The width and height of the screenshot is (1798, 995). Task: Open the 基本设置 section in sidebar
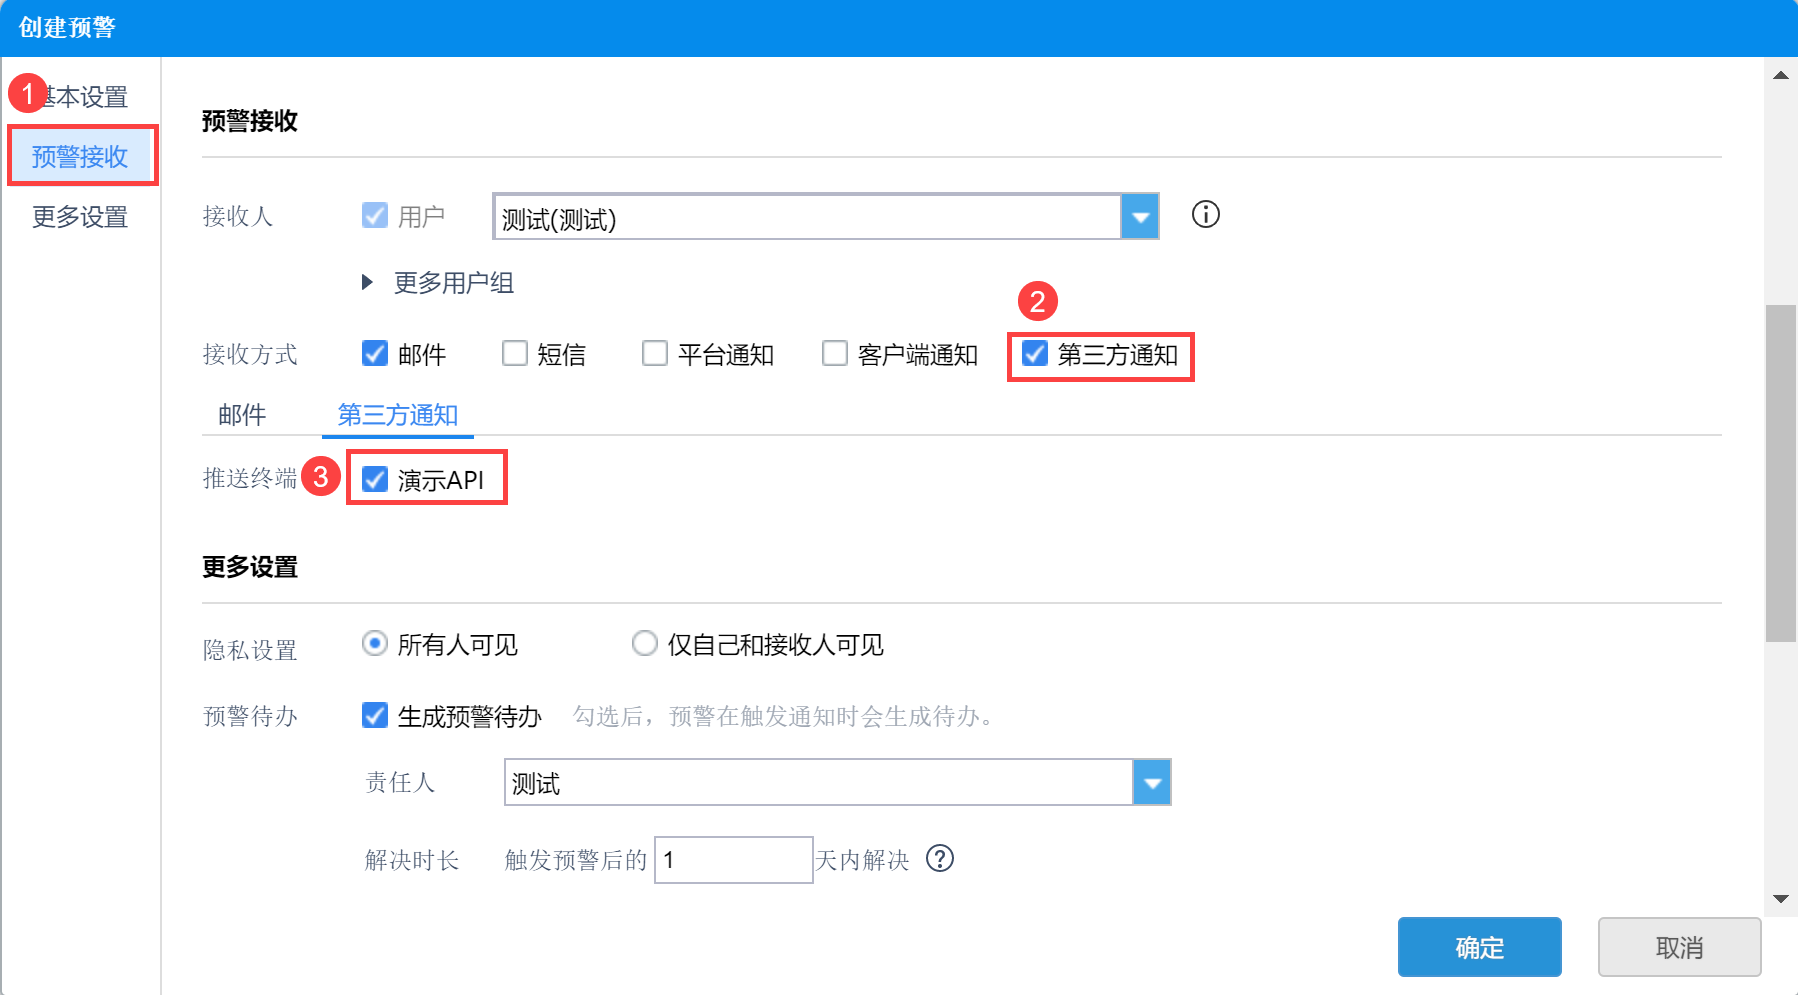click(80, 97)
